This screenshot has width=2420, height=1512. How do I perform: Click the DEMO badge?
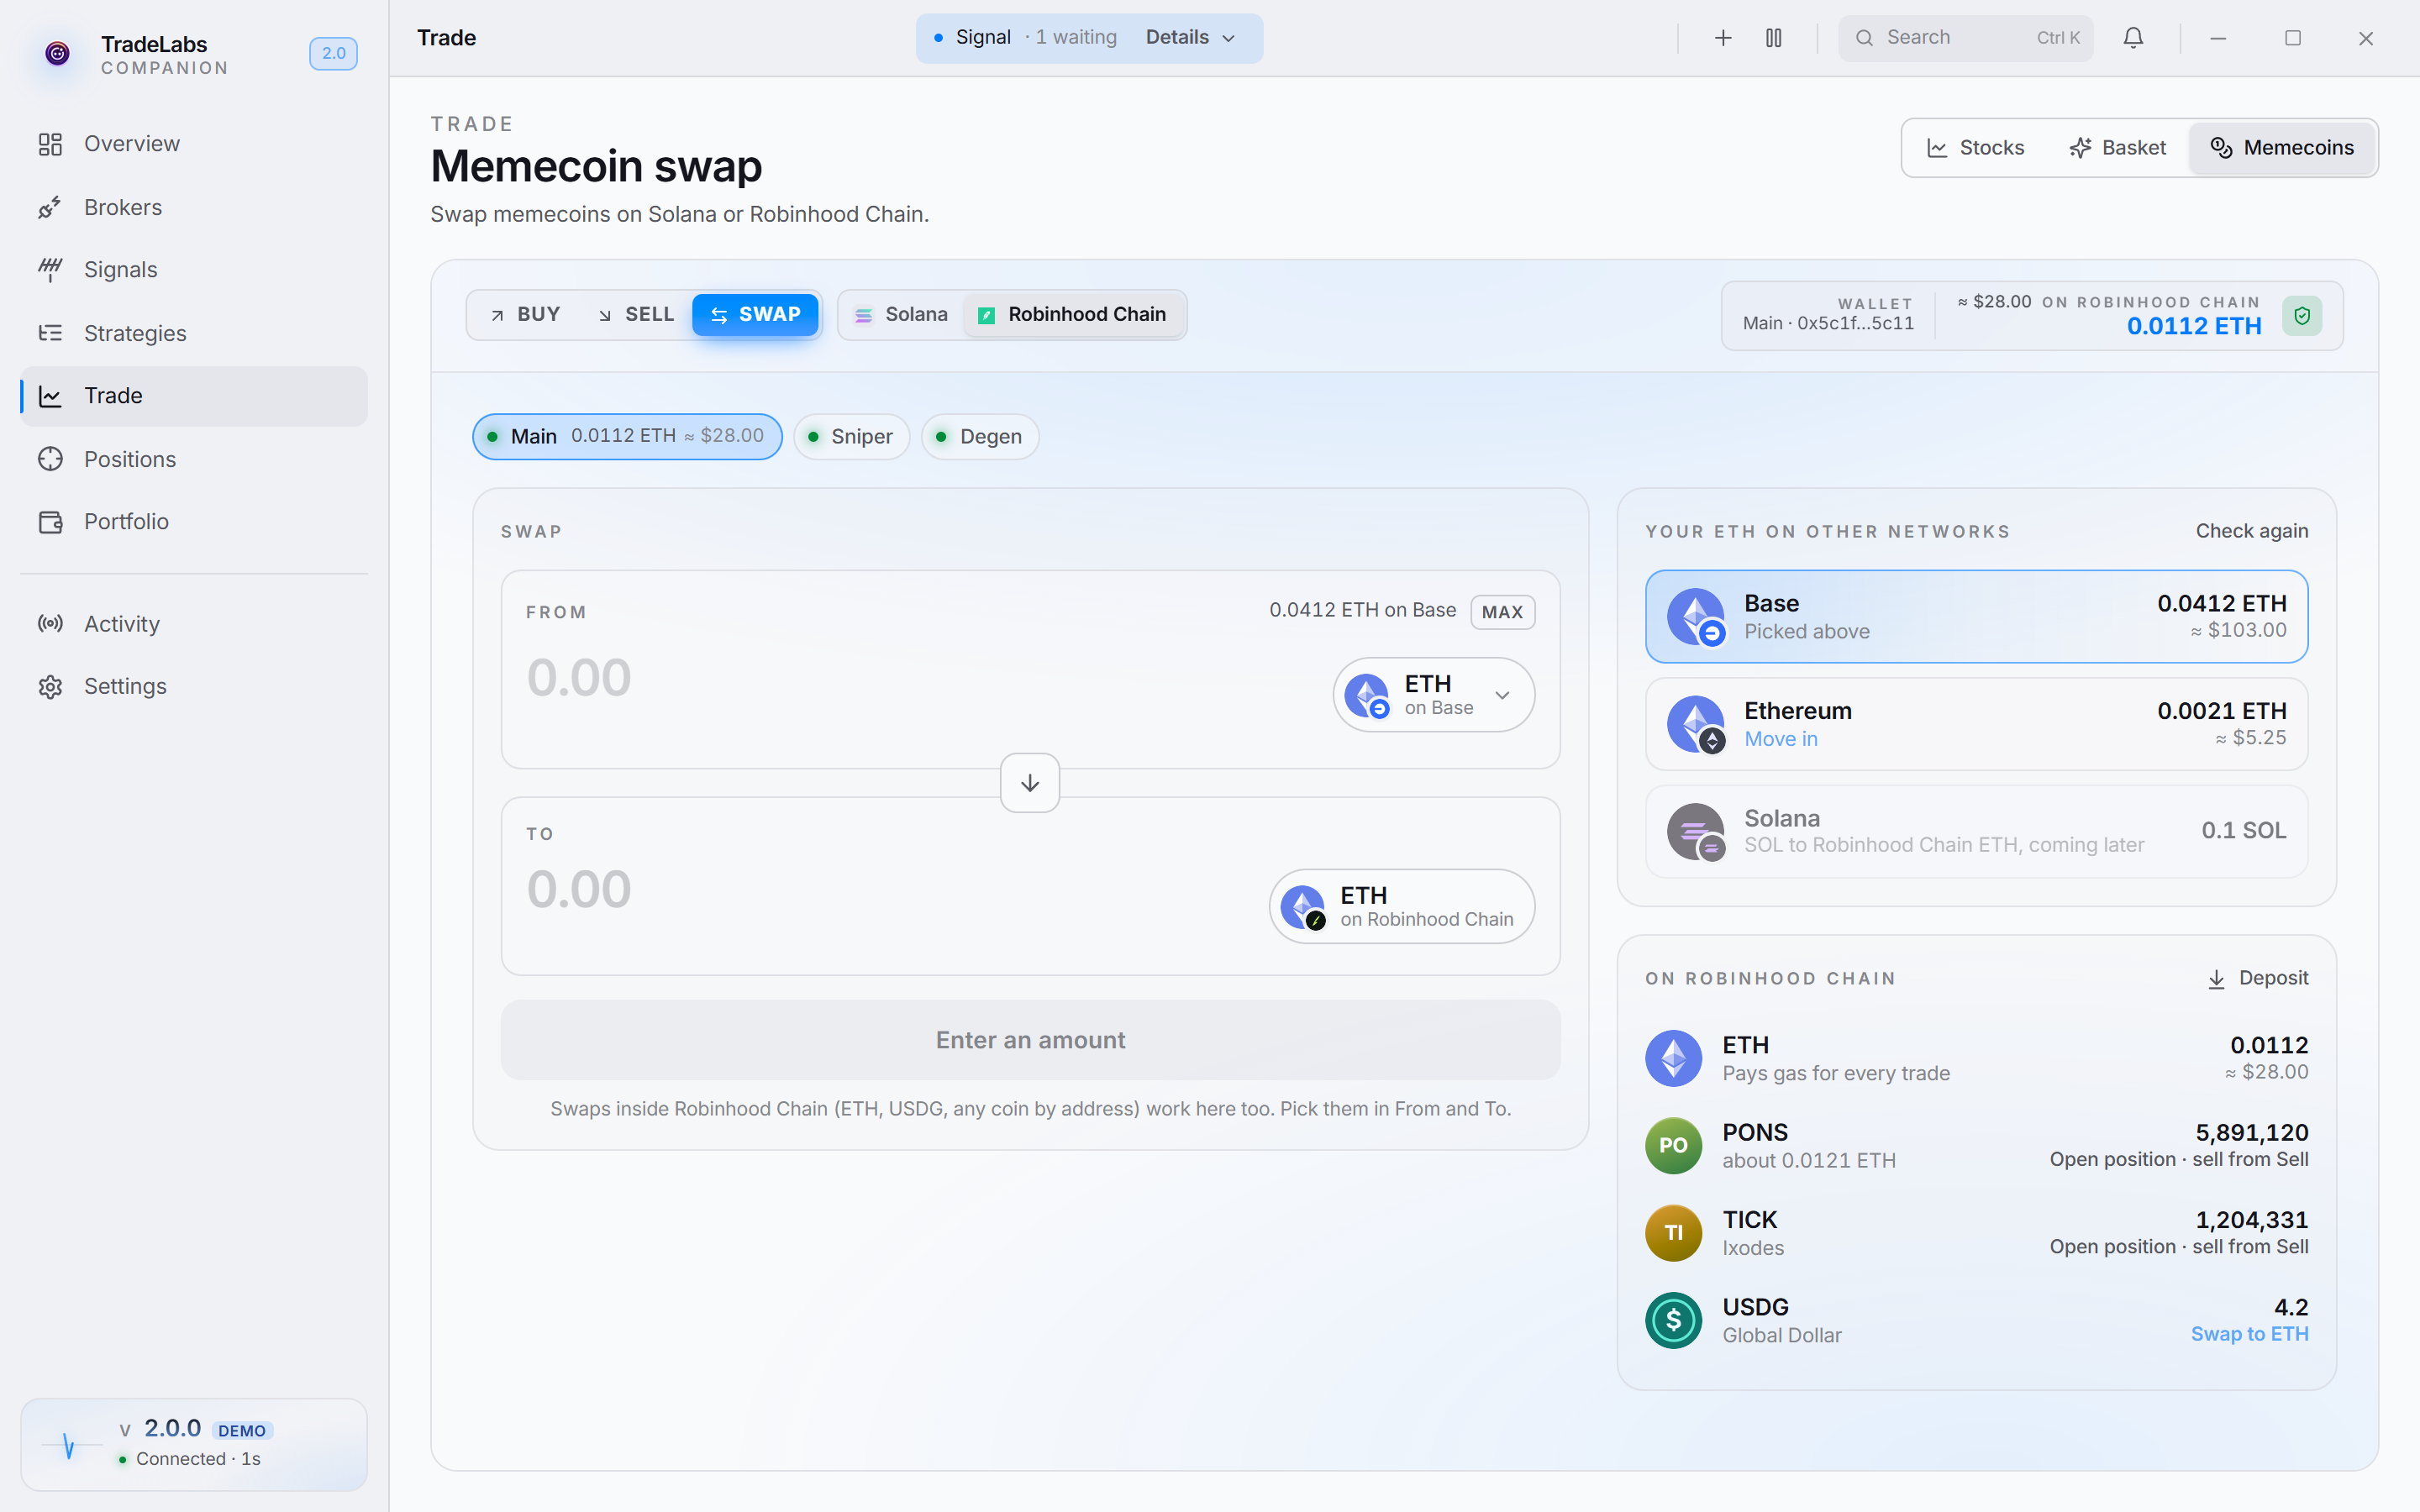[242, 1431]
